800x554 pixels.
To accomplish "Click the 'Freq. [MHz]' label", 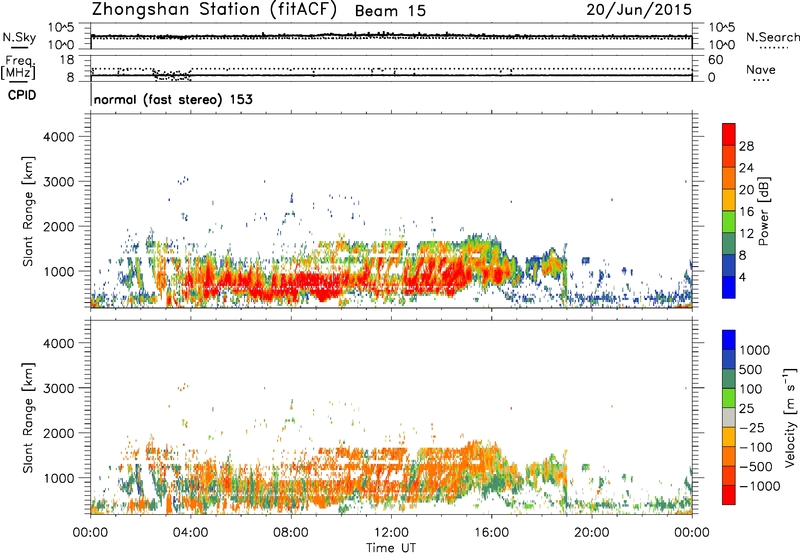I will 19,67.
